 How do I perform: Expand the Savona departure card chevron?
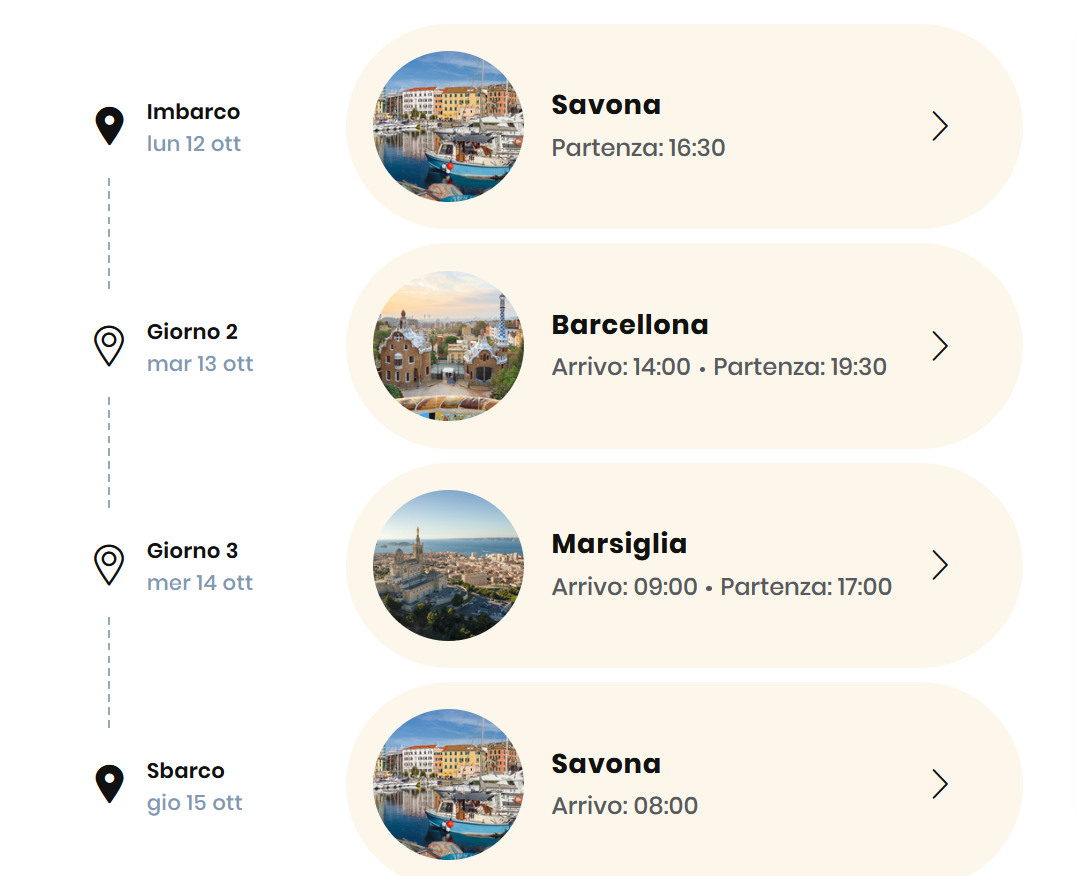point(940,126)
